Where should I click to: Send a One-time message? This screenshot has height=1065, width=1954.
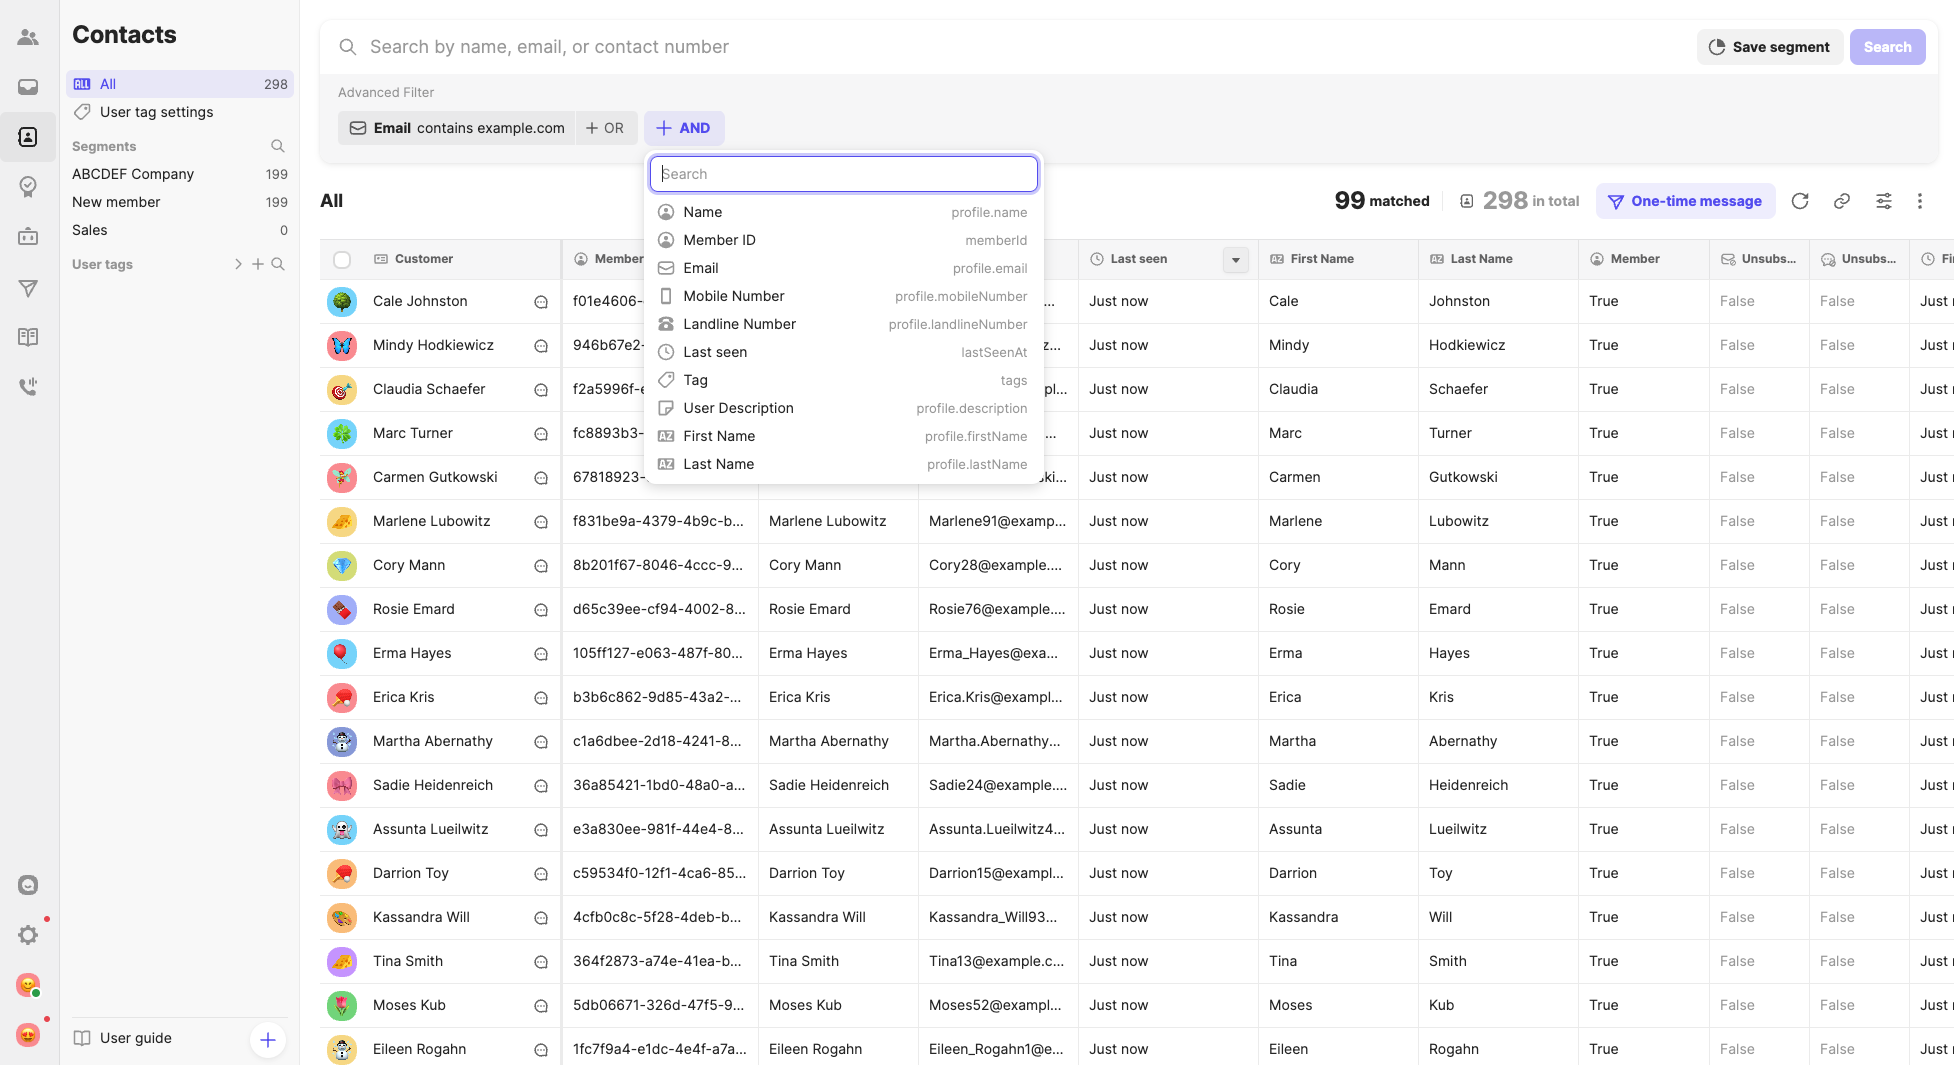(1685, 201)
